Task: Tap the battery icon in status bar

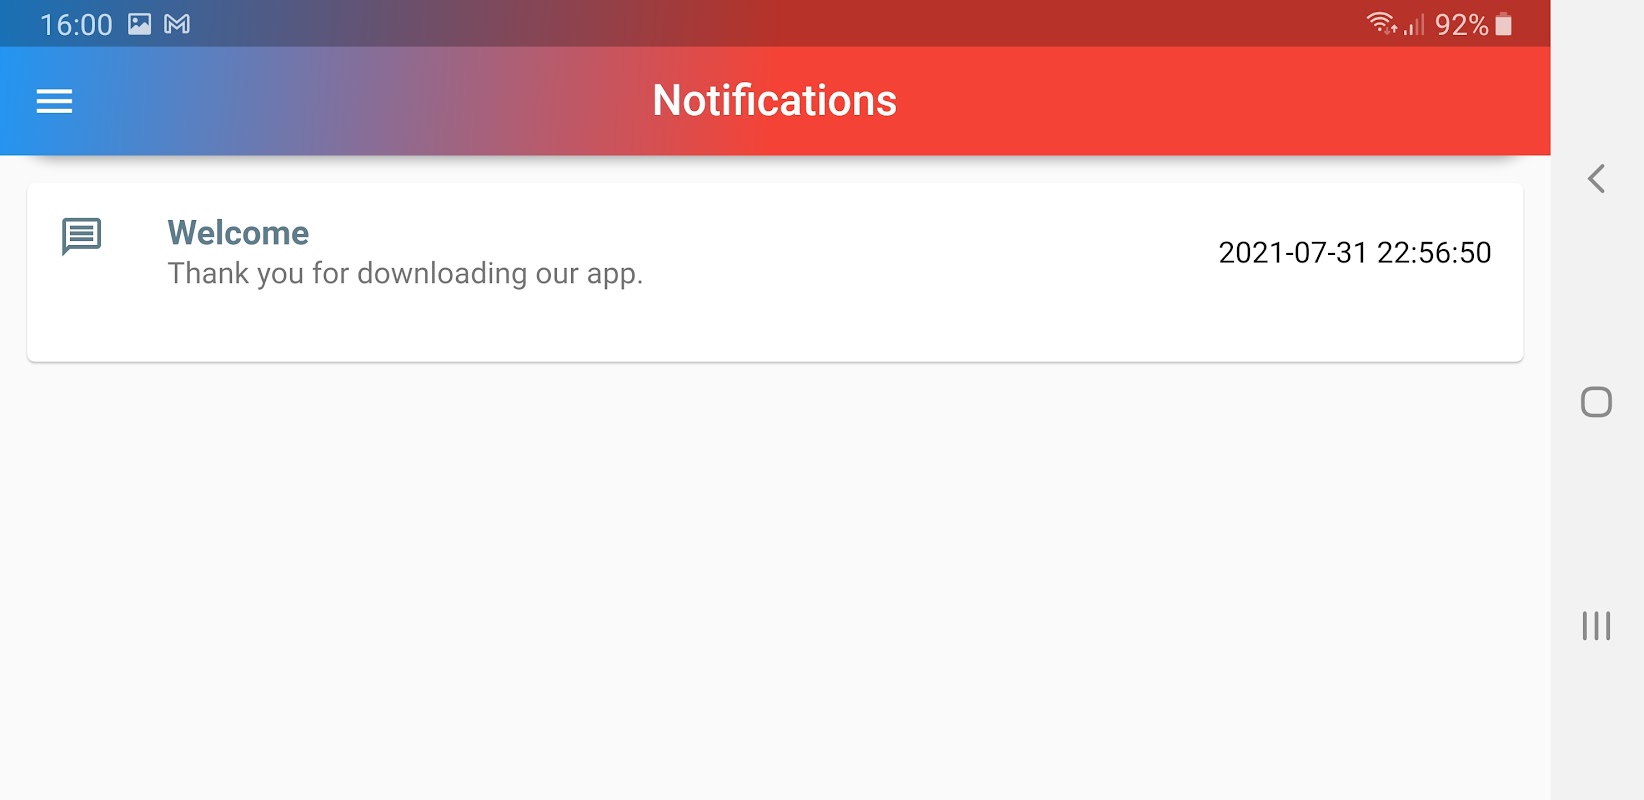Action: [1503, 24]
